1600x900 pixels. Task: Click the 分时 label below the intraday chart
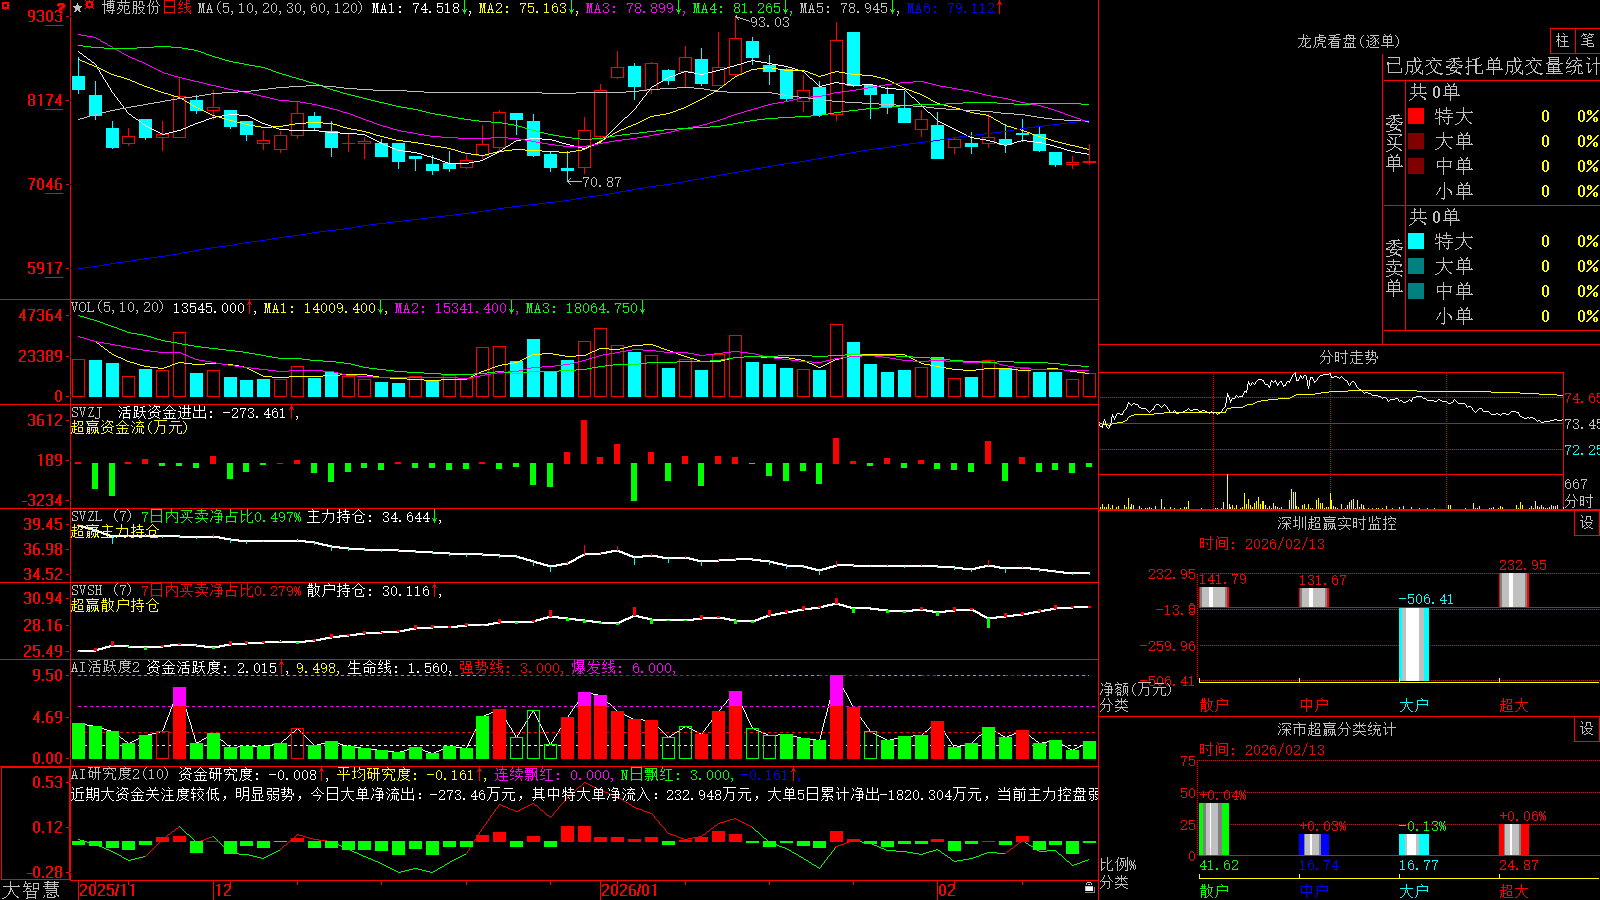click(x=1579, y=500)
